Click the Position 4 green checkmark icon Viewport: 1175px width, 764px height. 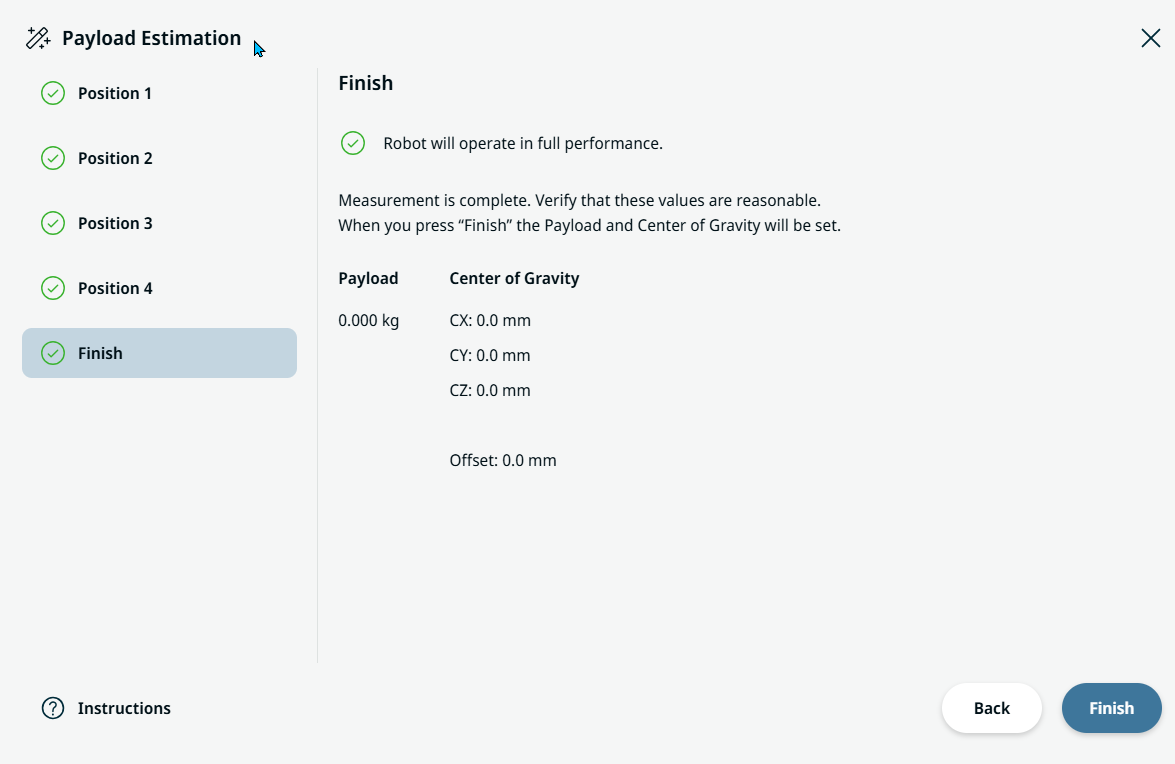pos(53,288)
